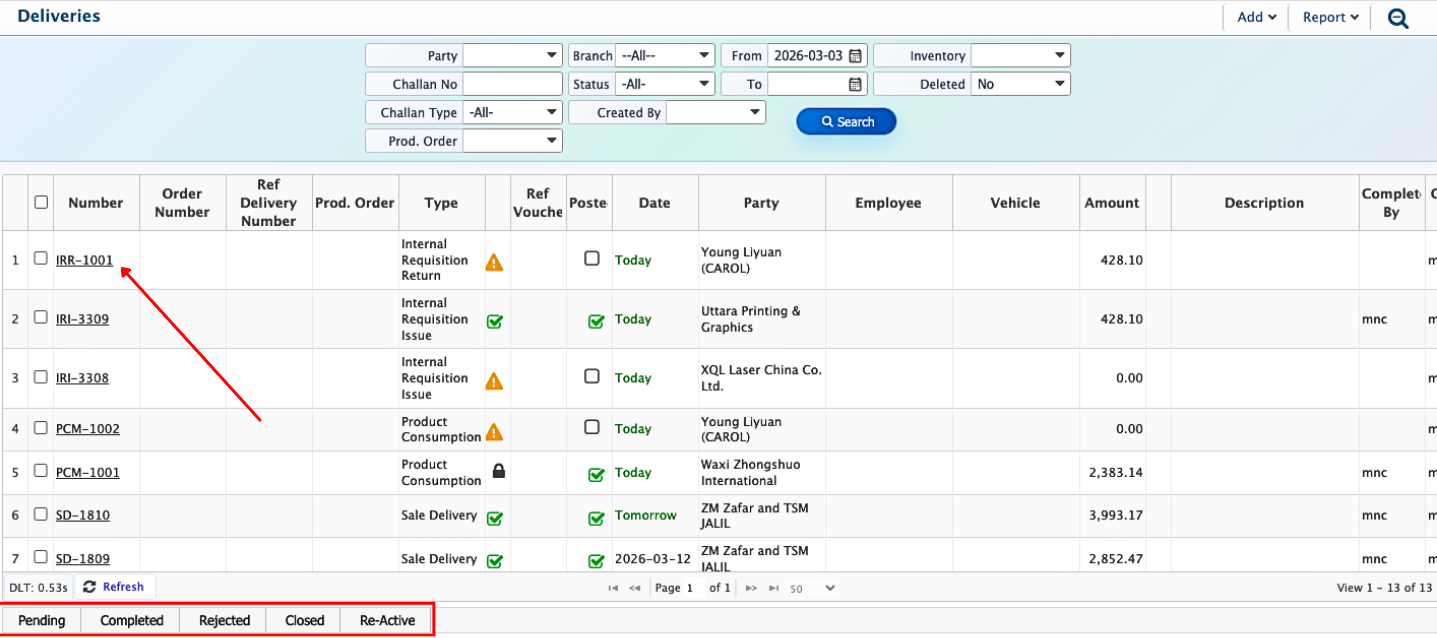Image resolution: width=1437 pixels, height=638 pixels.
Task: Open the Add menu
Action: point(1256,17)
